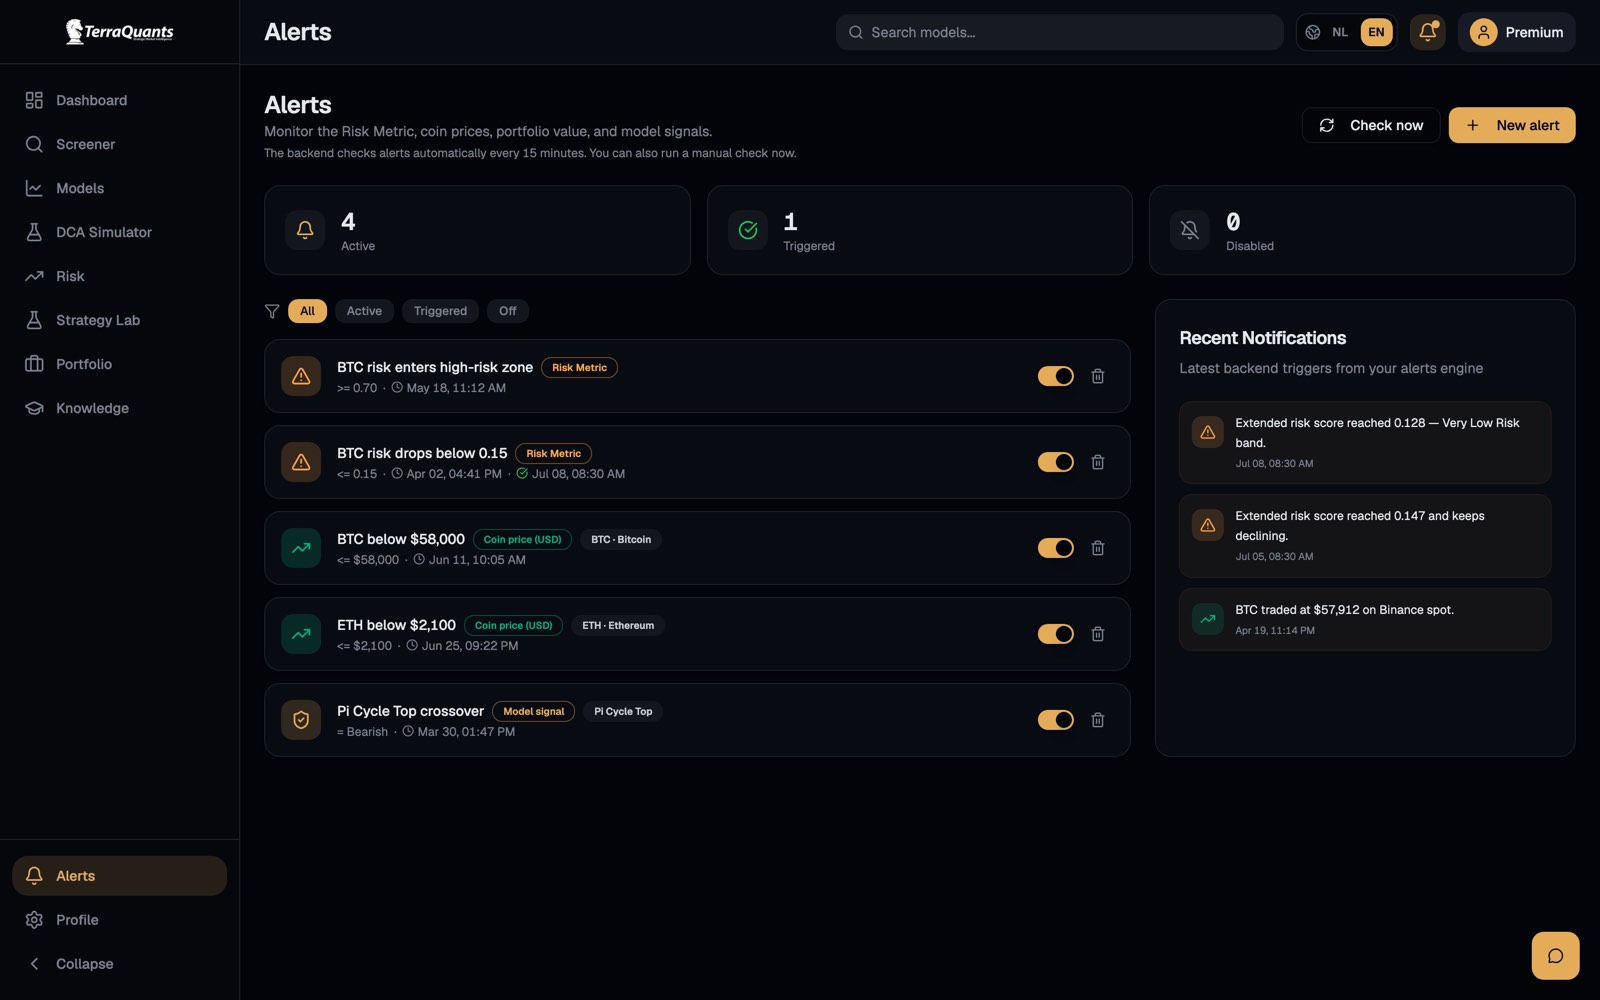The image size is (1600, 1000).
Task: Click the Alerts bell icon in sidebar
Action: [34, 875]
